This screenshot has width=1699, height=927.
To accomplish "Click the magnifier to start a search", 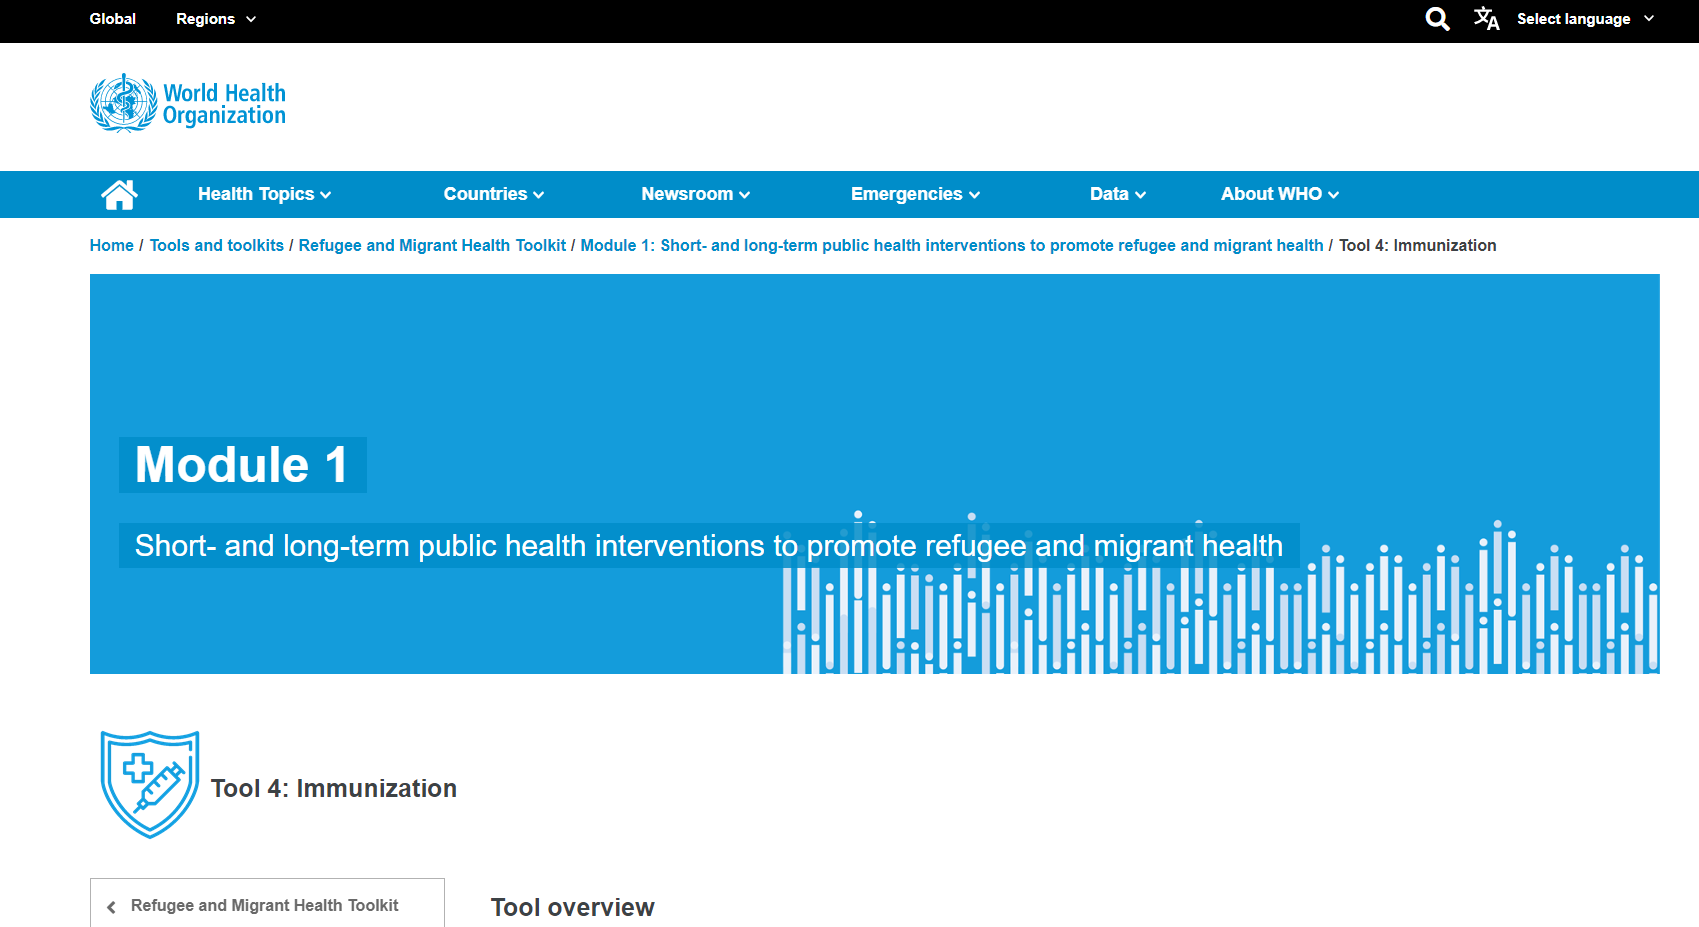I will point(1437,18).
